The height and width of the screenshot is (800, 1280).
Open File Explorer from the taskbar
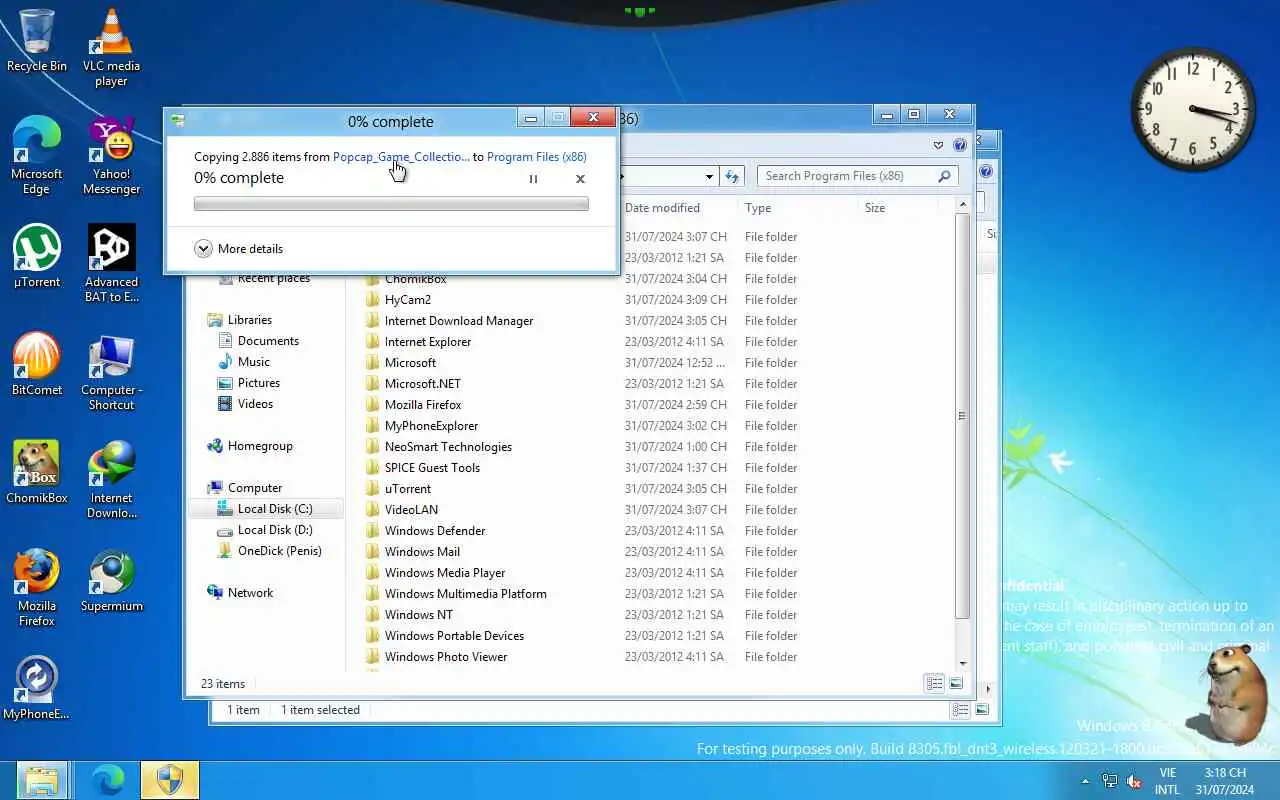pos(42,780)
